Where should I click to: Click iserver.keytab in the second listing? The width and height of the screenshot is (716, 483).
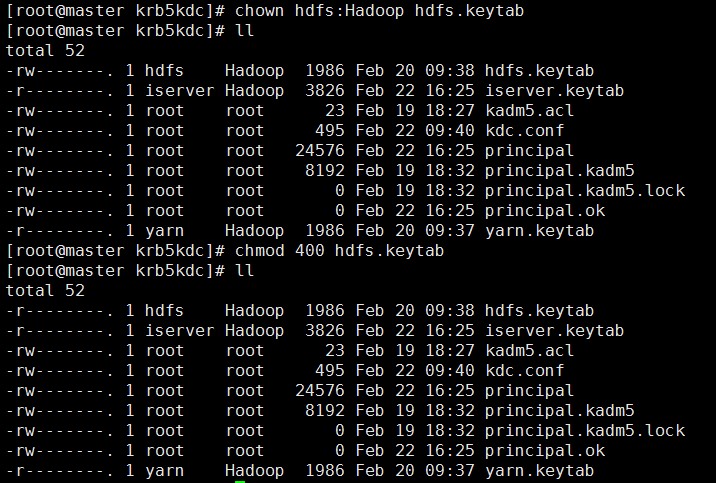(x=554, y=331)
